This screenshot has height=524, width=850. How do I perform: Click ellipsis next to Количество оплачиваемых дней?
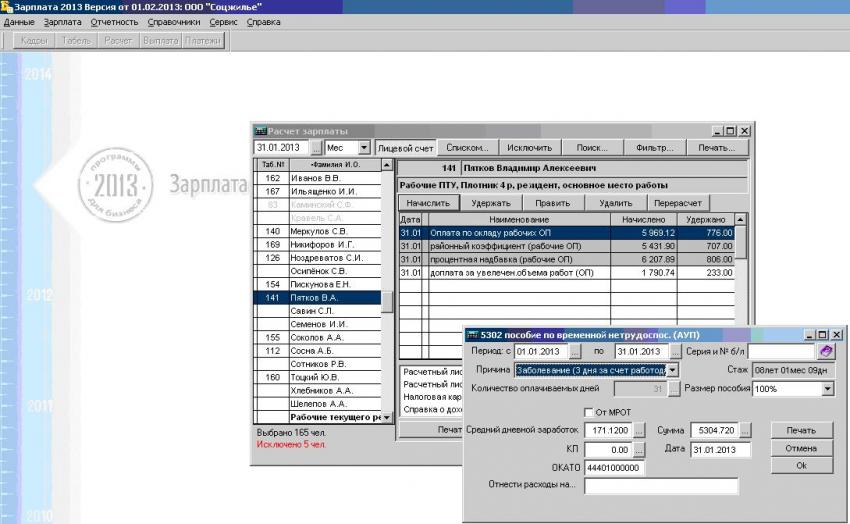tap(673, 389)
